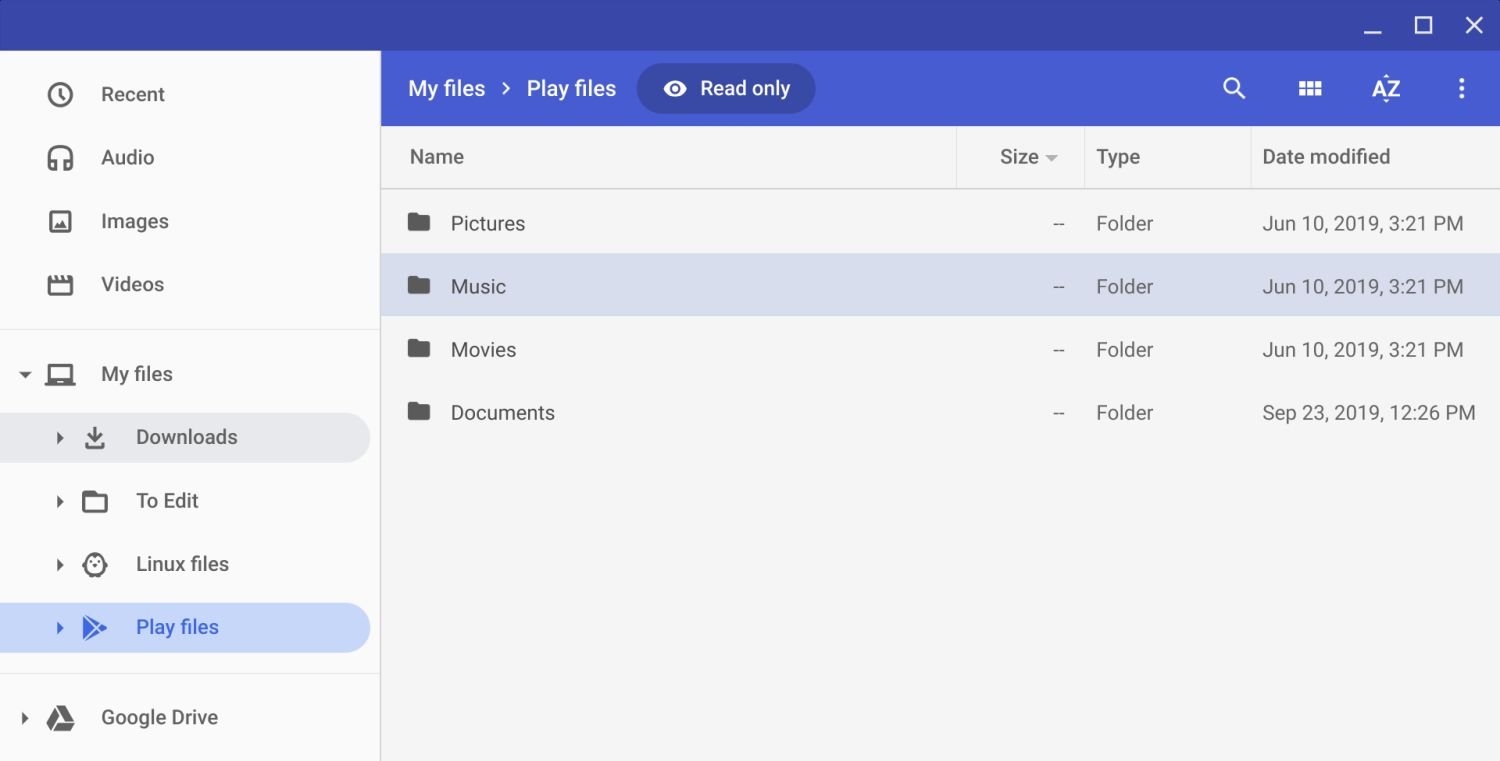Image resolution: width=1500 pixels, height=761 pixels.
Task: Select the Audio headphones entry
Action: [127, 157]
